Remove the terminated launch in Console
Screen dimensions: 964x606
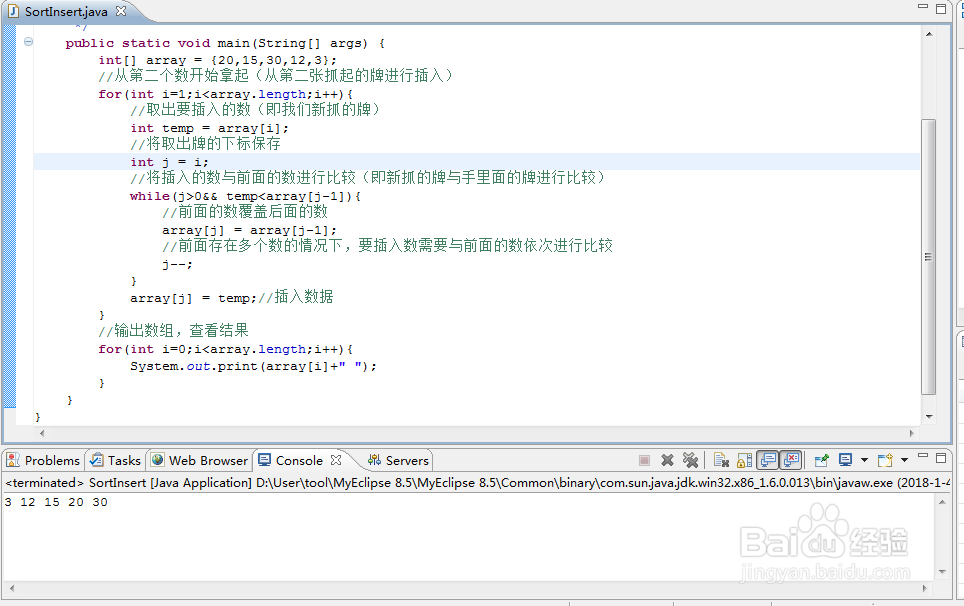[x=667, y=460]
